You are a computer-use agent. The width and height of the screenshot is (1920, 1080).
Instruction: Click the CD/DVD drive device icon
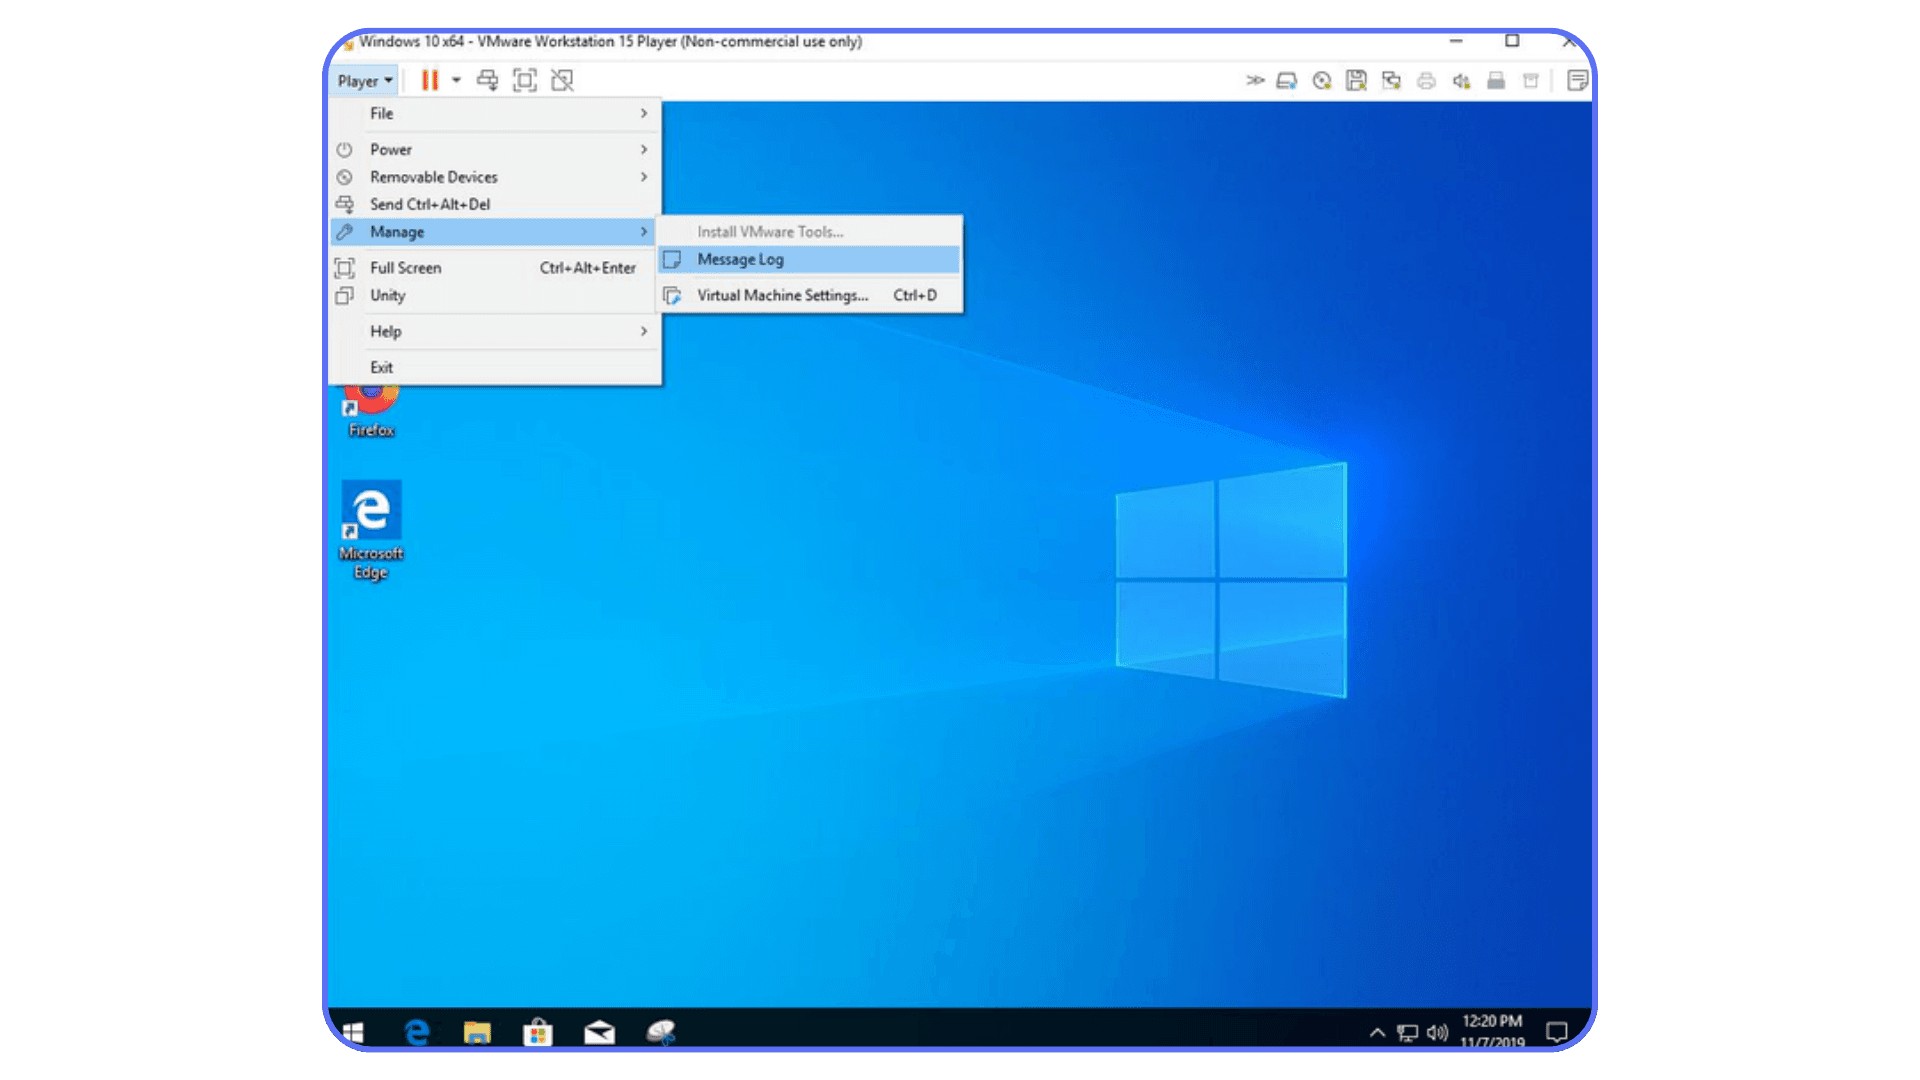[x=1322, y=81]
